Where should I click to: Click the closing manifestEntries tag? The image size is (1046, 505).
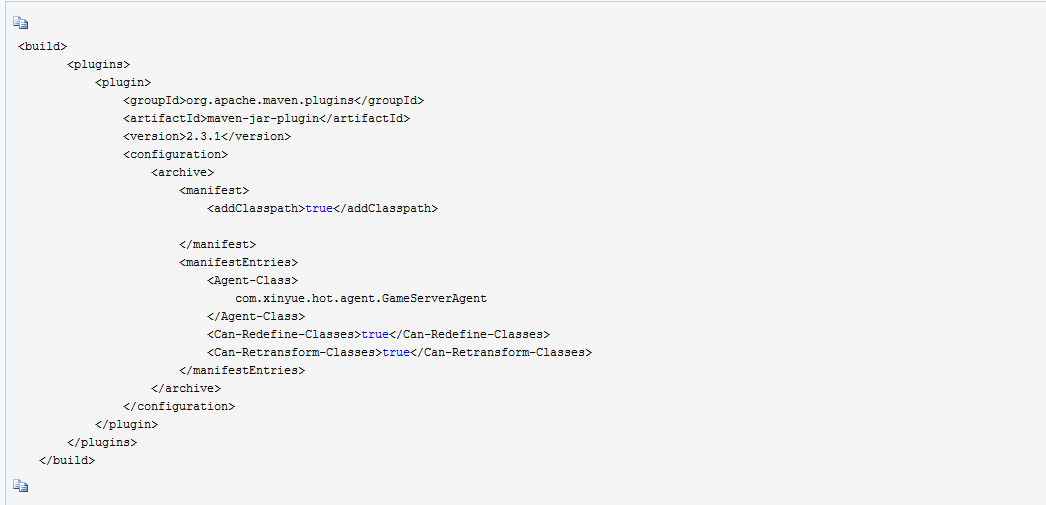pyautogui.click(x=242, y=370)
